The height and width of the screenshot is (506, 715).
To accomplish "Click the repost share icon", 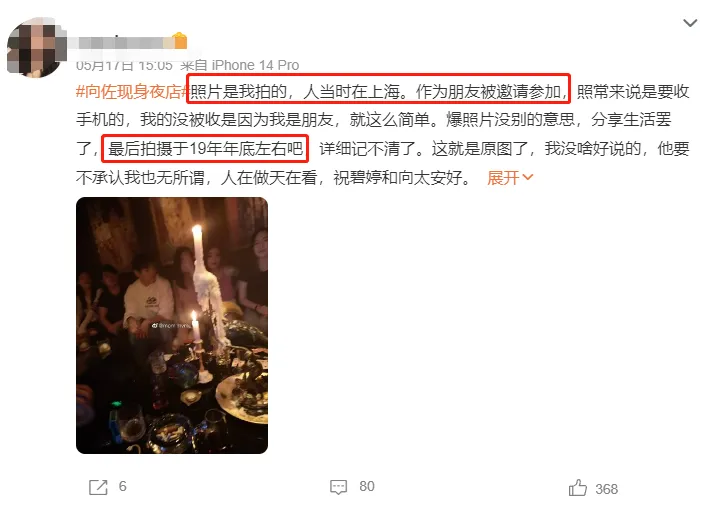I will 98,487.
